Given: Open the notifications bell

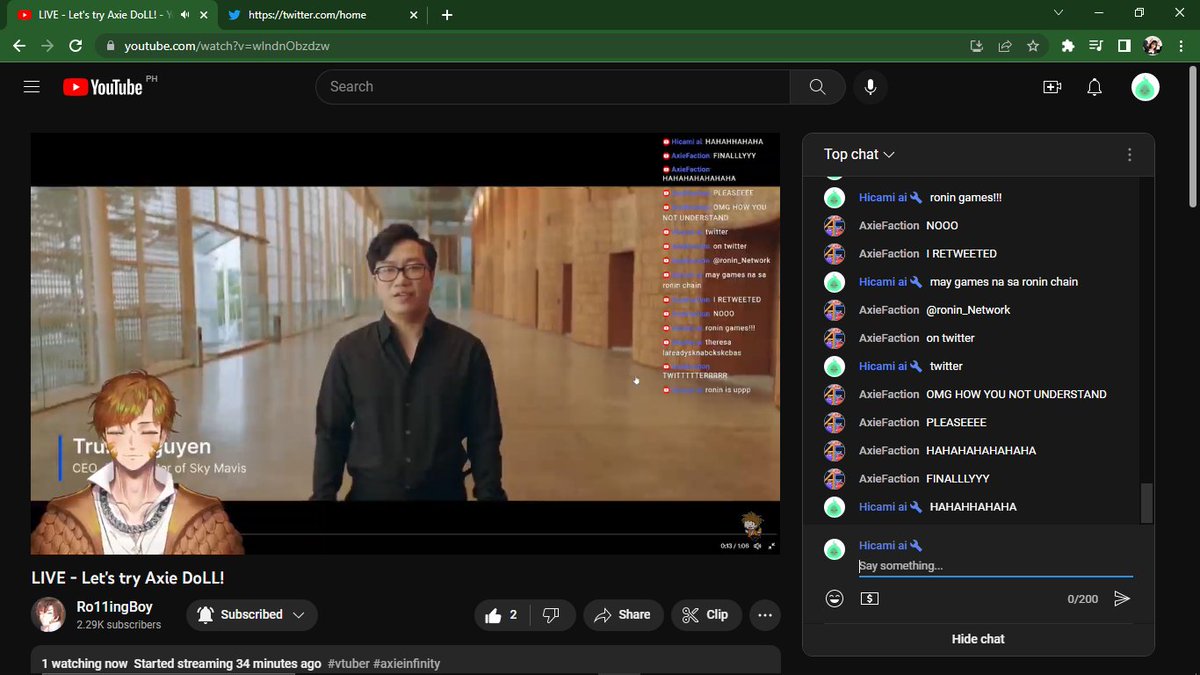Looking at the screenshot, I should (1095, 87).
